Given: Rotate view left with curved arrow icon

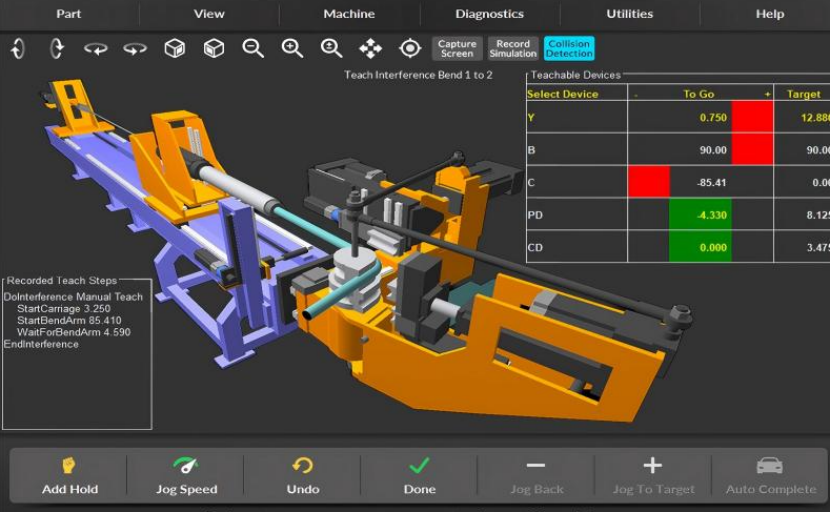Looking at the screenshot, I should (96, 49).
